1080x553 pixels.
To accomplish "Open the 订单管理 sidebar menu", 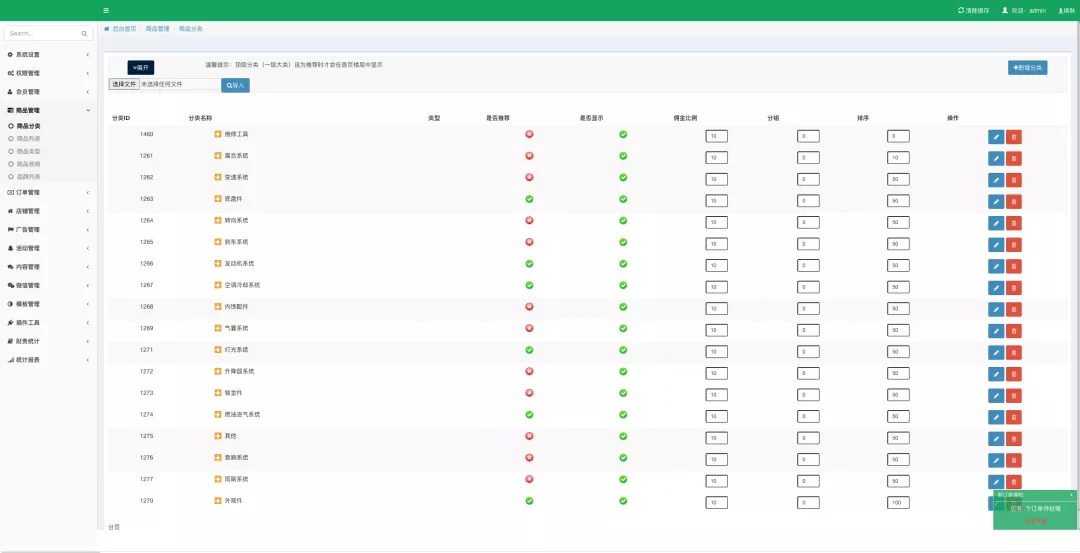I will coord(48,193).
